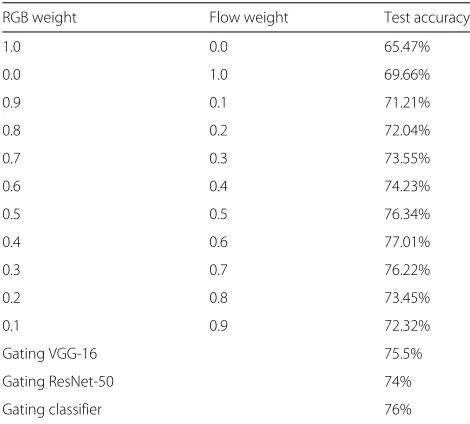The height and width of the screenshot is (424, 470).
Task: Click the 74.23% accuracy value
Action: 407,186
